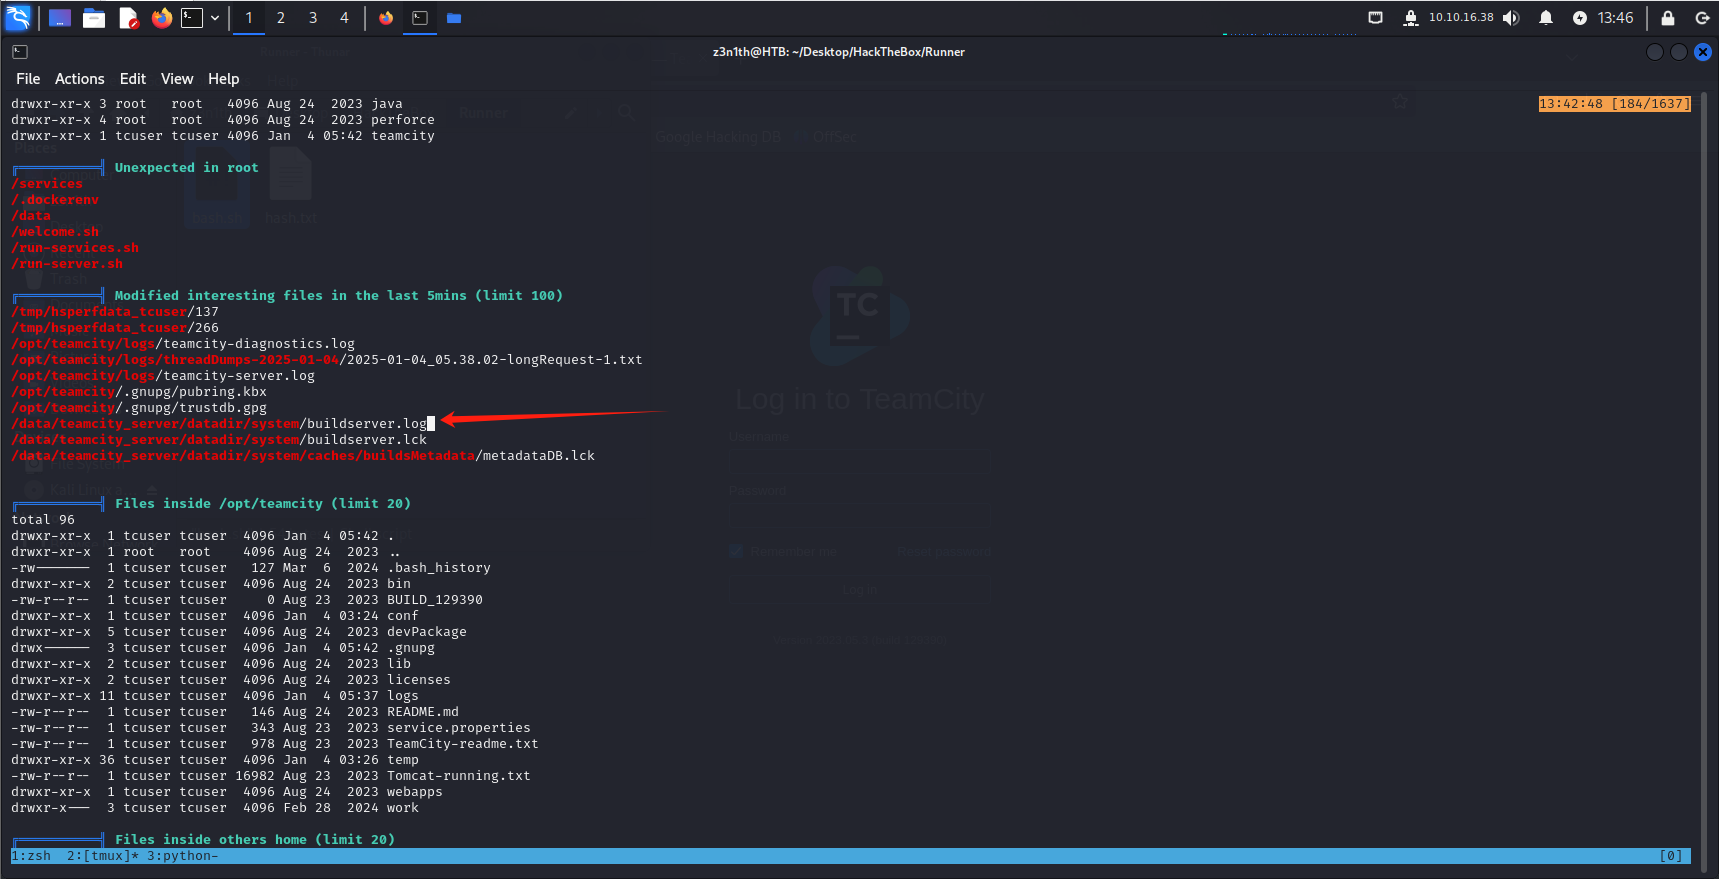
Task: Focus the Firefox window in taskbar
Action: coord(386,18)
